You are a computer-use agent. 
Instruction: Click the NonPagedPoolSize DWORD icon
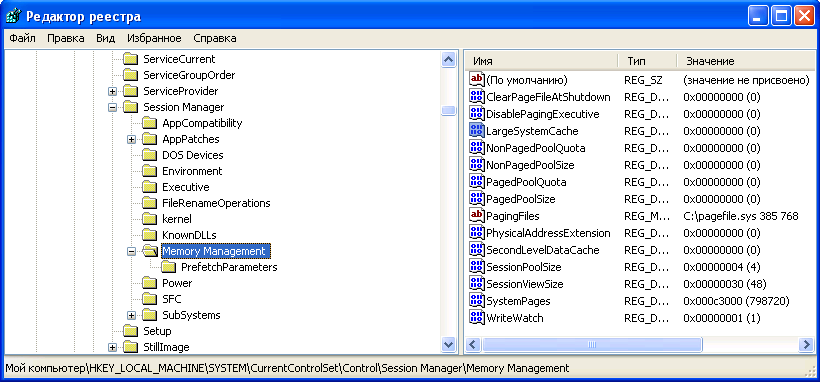[476, 165]
